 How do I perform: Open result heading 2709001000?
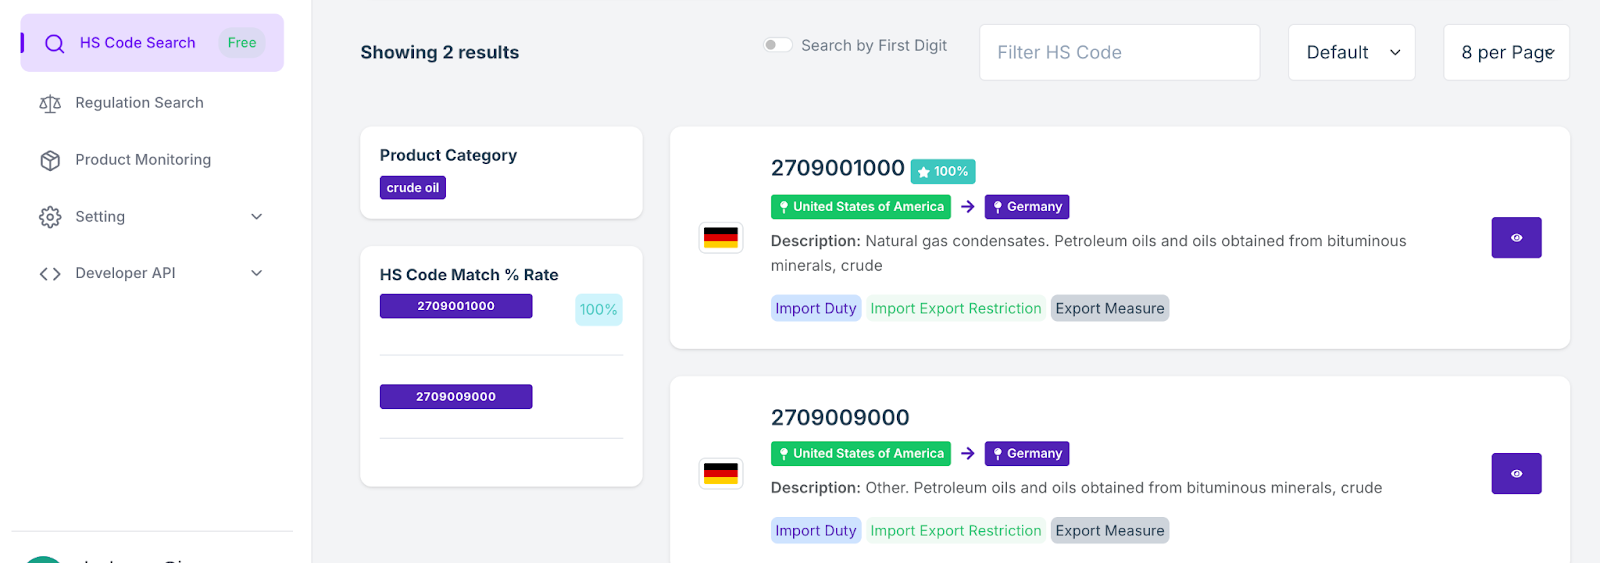(838, 168)
